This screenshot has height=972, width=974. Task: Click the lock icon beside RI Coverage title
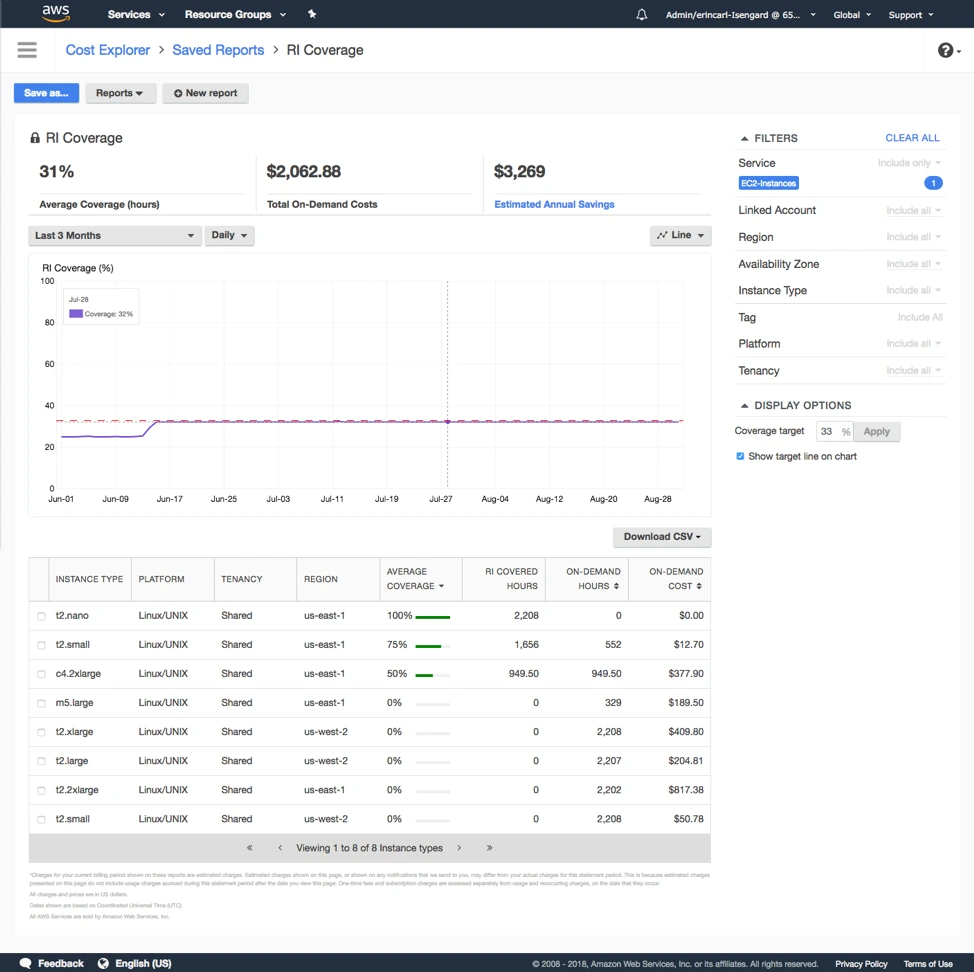(34, 138)
